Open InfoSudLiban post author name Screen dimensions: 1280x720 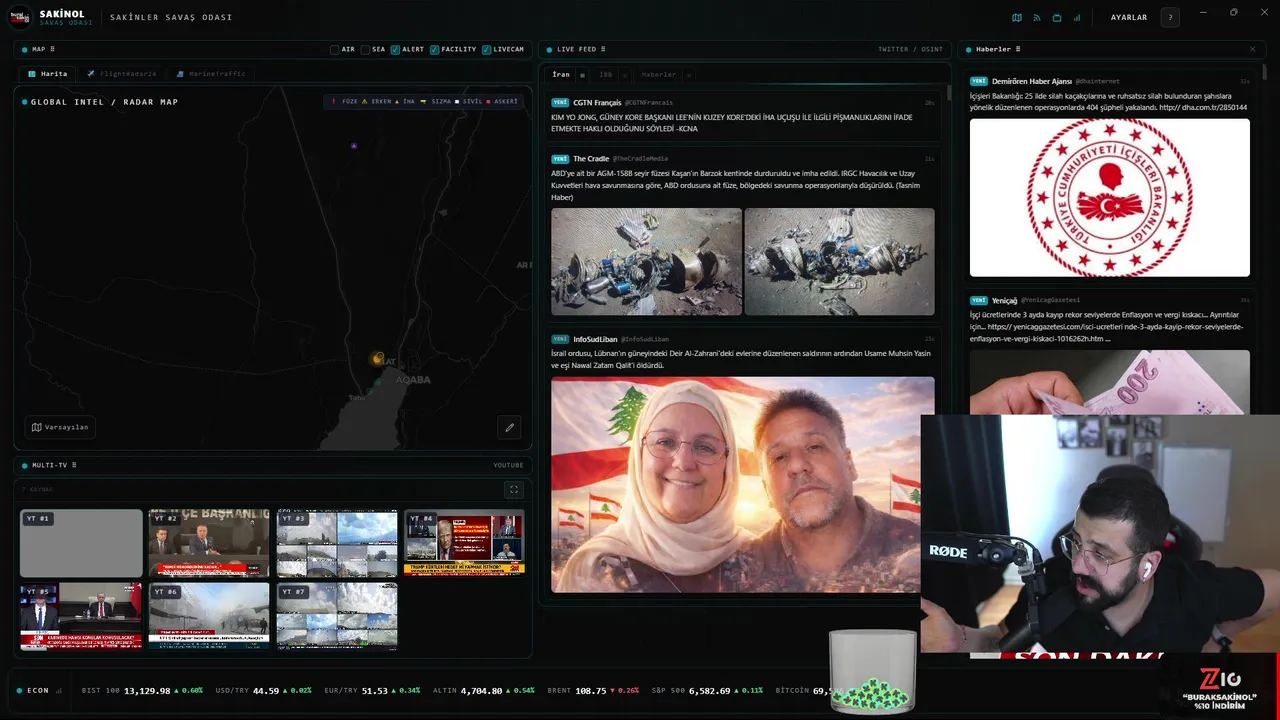pos(595,339)
